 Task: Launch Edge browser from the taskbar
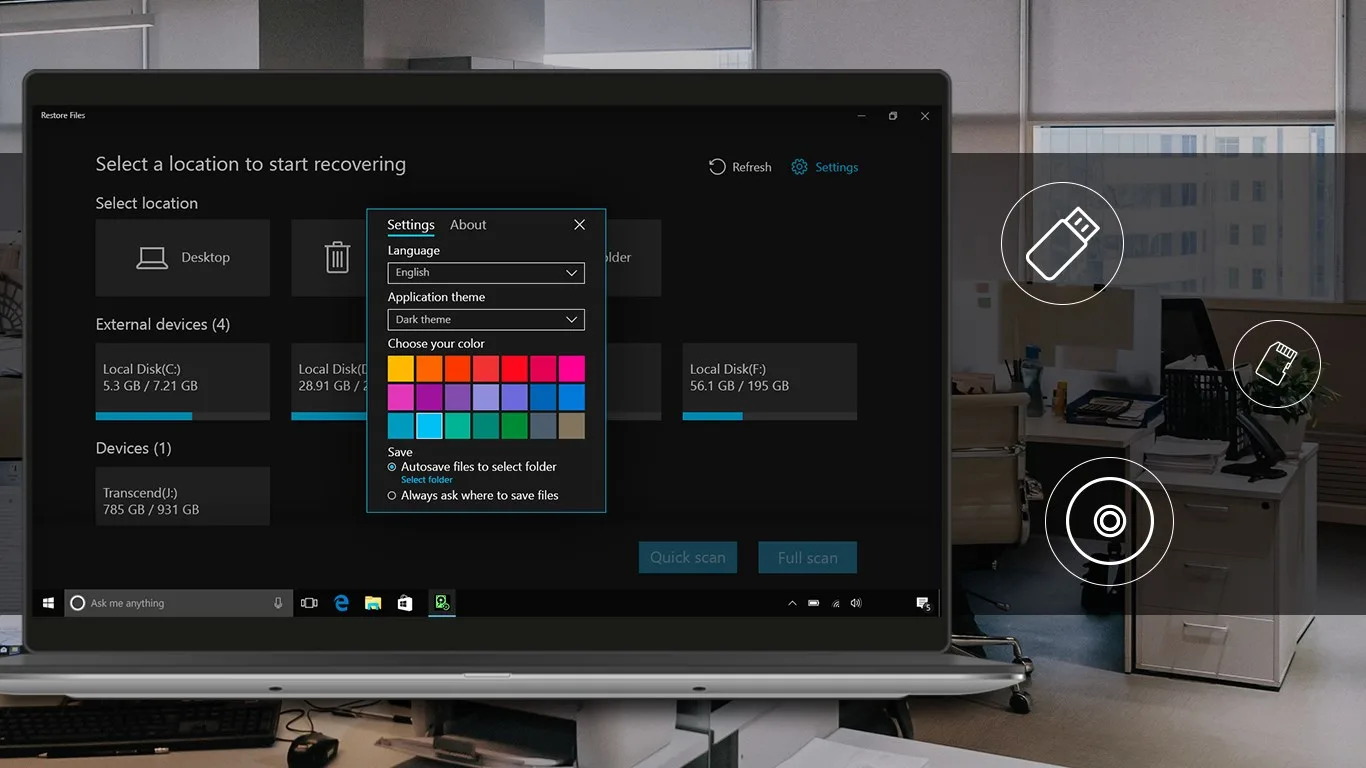341,603
